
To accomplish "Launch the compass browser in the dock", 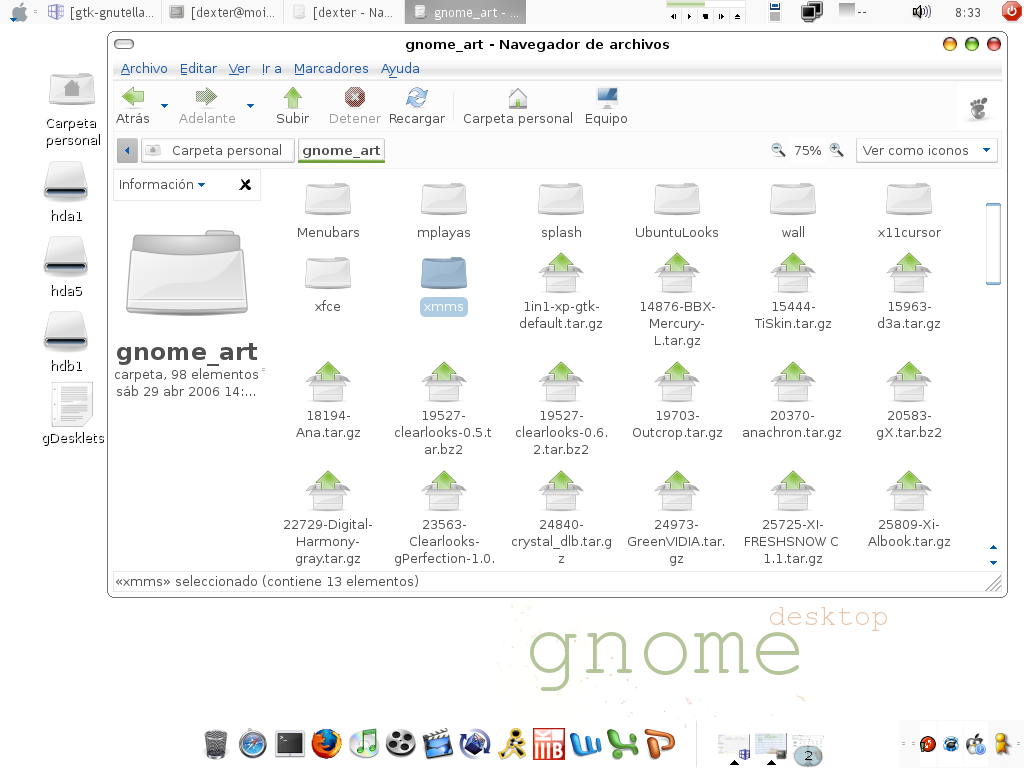I will [x=253, y=744].
